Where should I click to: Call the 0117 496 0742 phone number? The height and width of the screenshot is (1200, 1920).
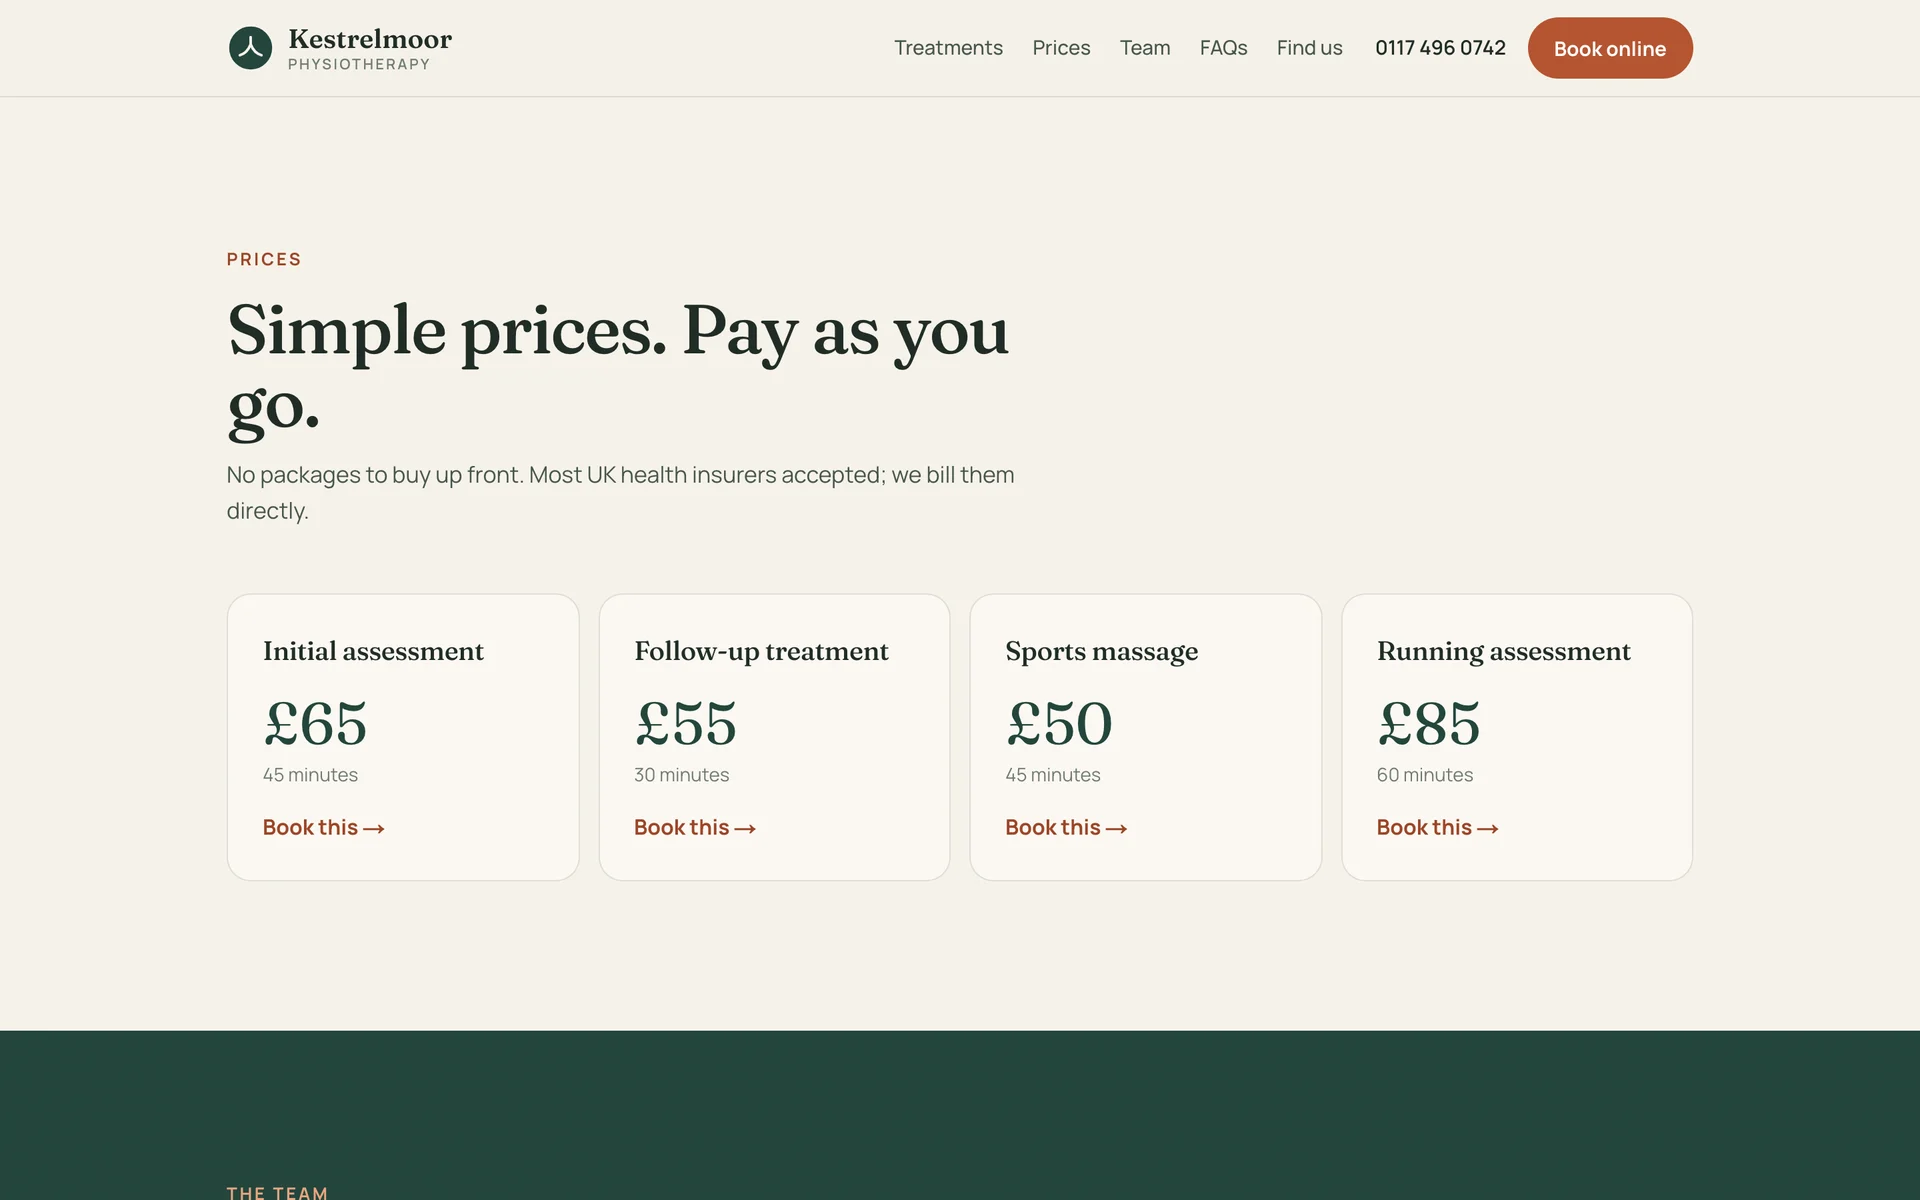1440,48
